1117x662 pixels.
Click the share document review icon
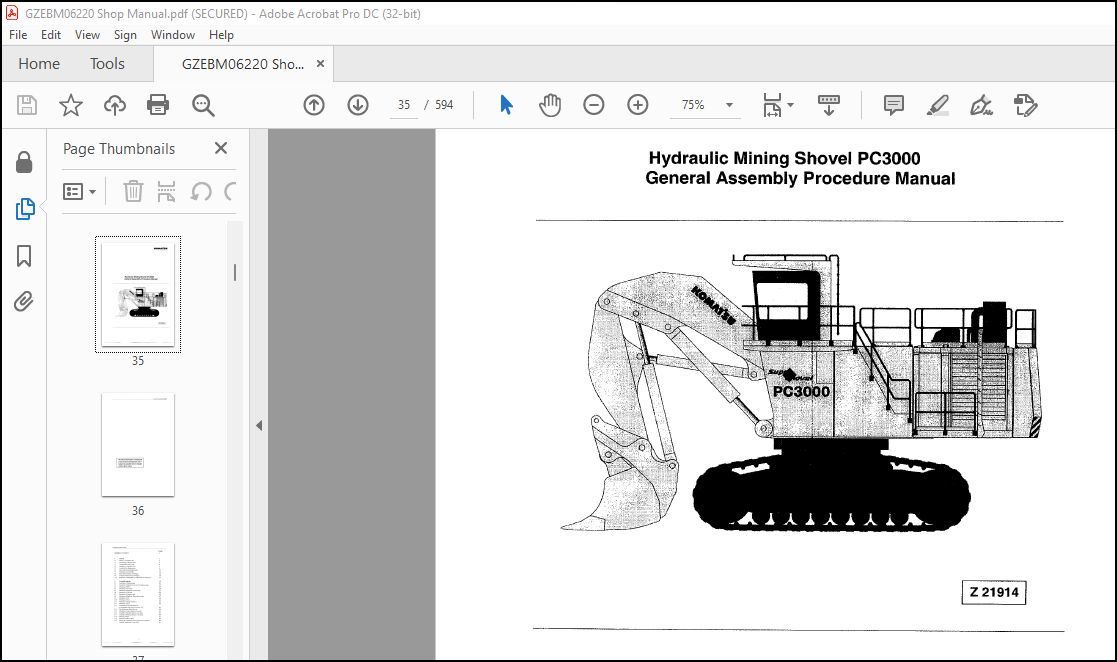pos(1025,105)
